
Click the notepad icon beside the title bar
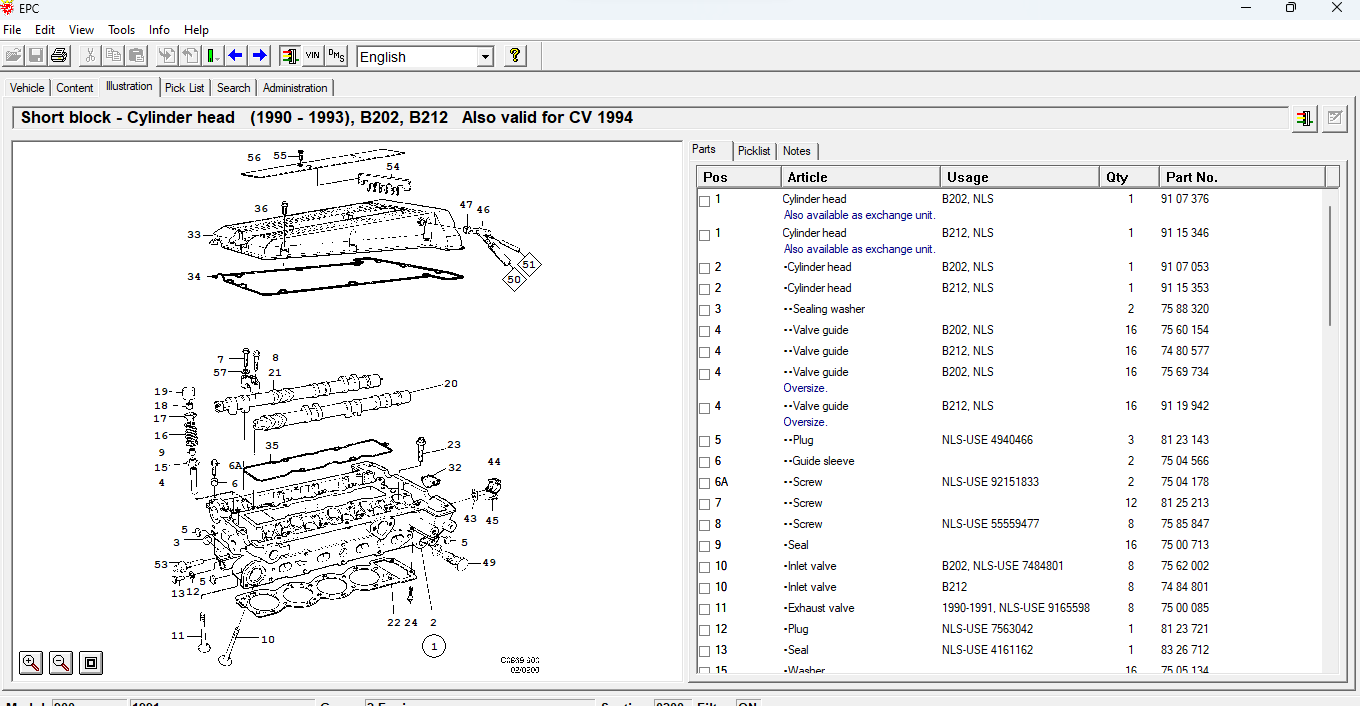coord(1334,118)
